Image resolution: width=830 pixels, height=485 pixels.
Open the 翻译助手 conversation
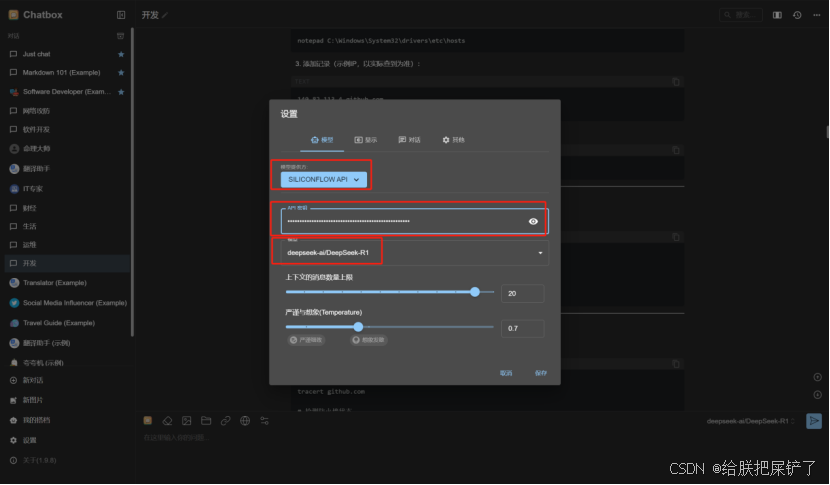(67, 169)
